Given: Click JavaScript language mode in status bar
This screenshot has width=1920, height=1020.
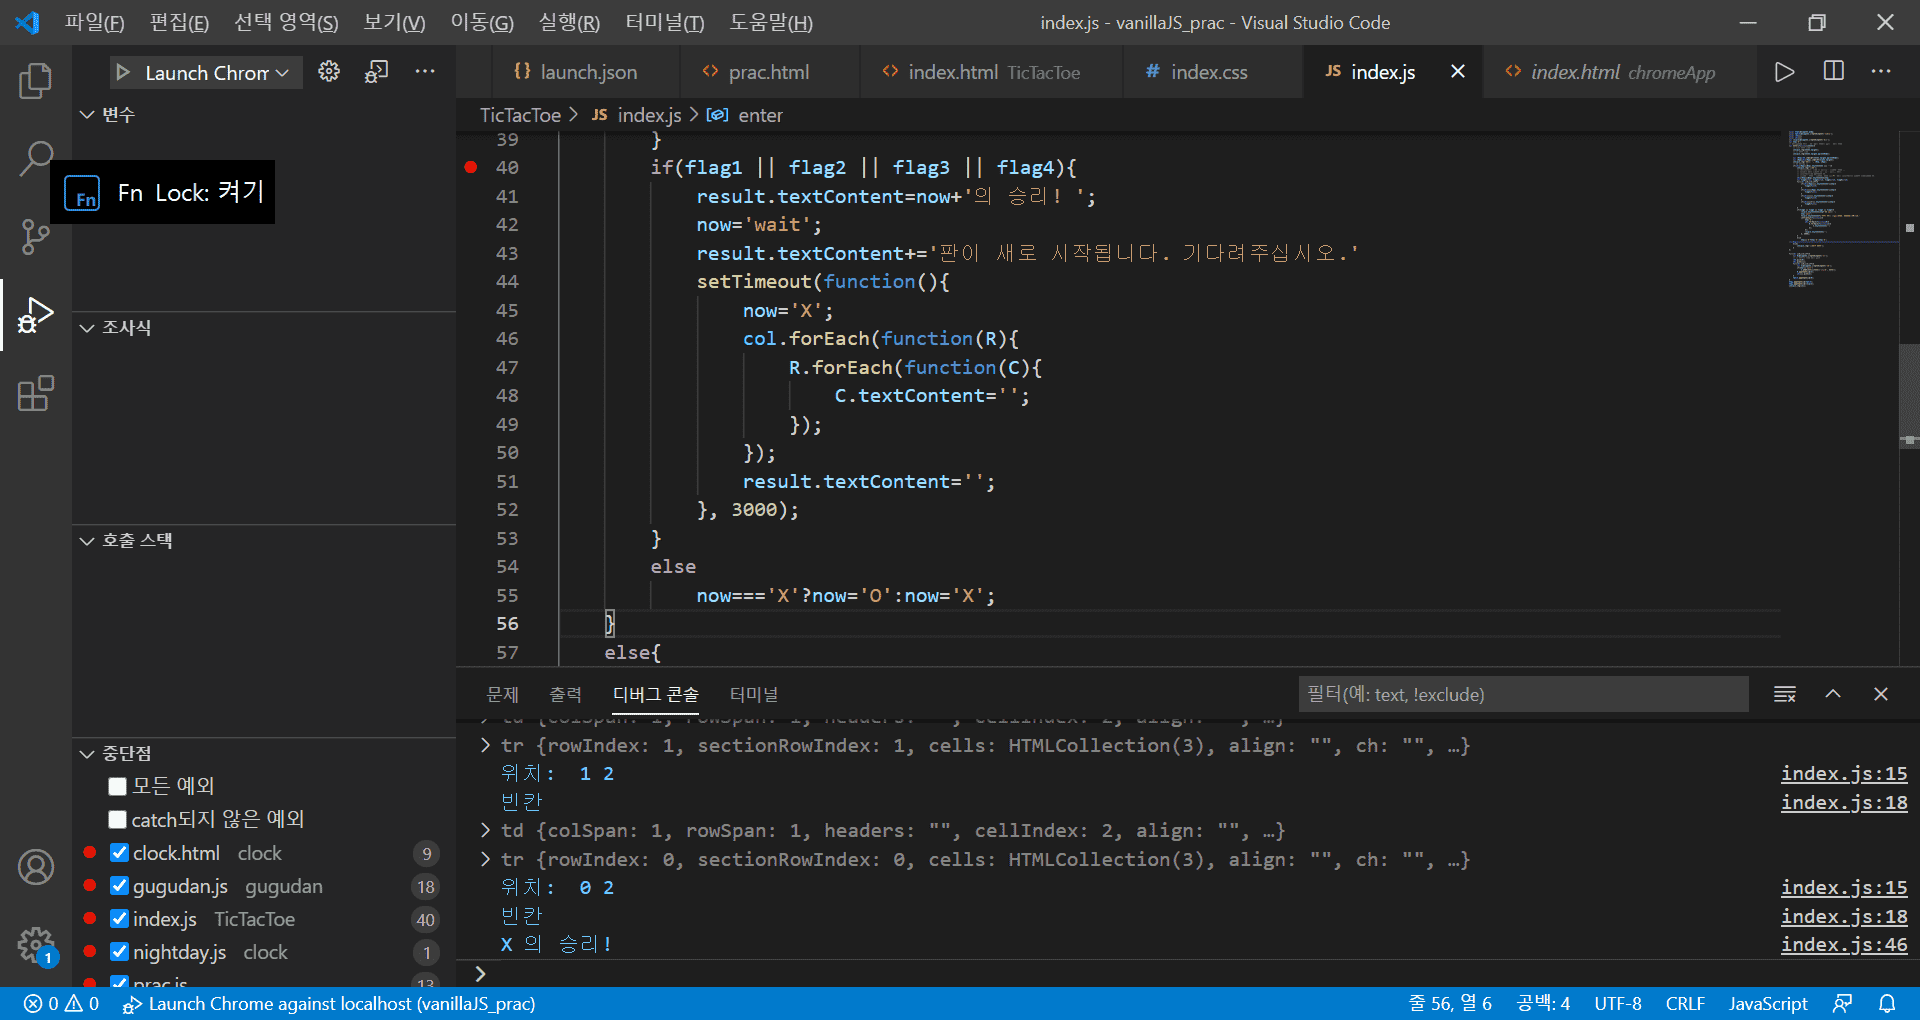Looking at the screenshot, I should (1767, 1003).
